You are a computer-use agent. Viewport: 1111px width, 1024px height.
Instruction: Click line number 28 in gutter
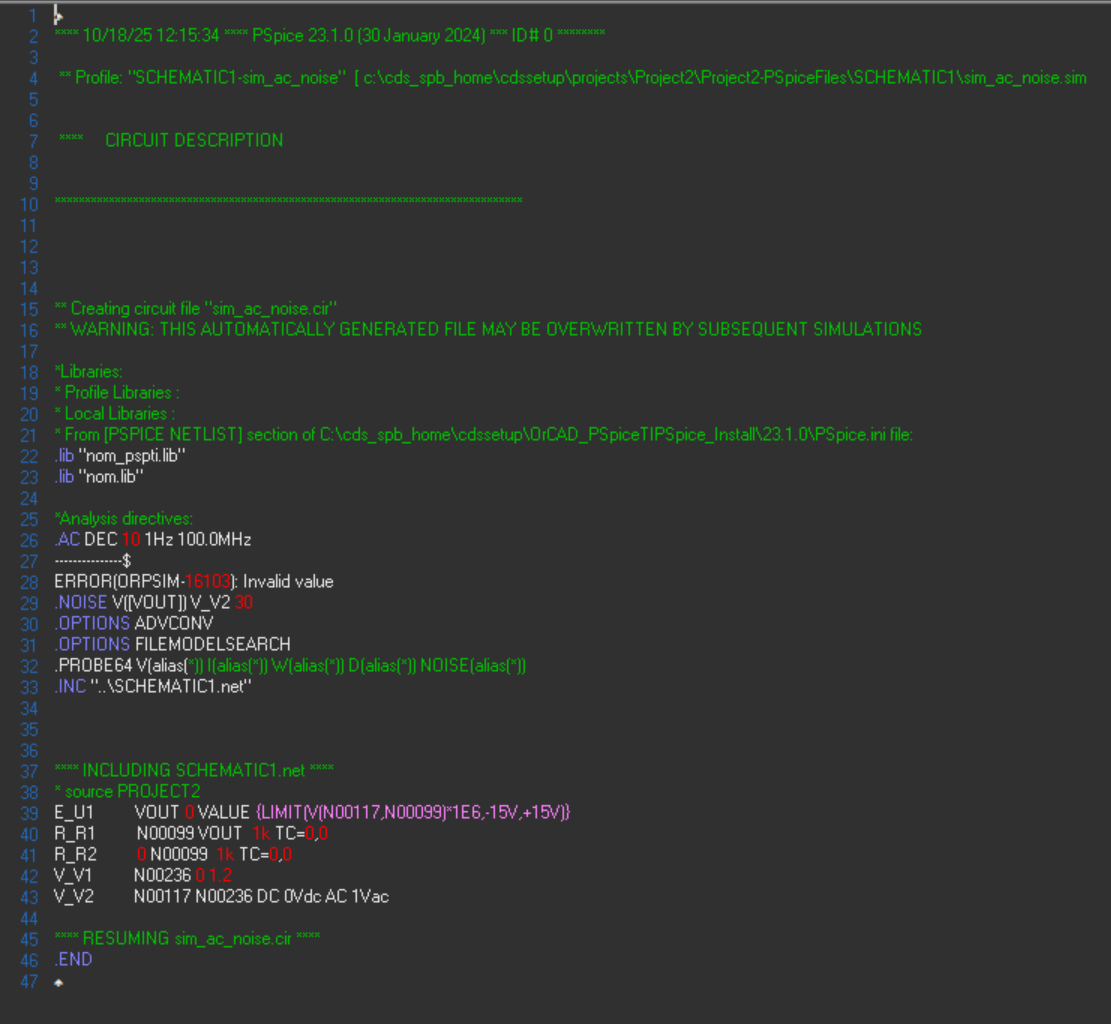click(29, 583)
